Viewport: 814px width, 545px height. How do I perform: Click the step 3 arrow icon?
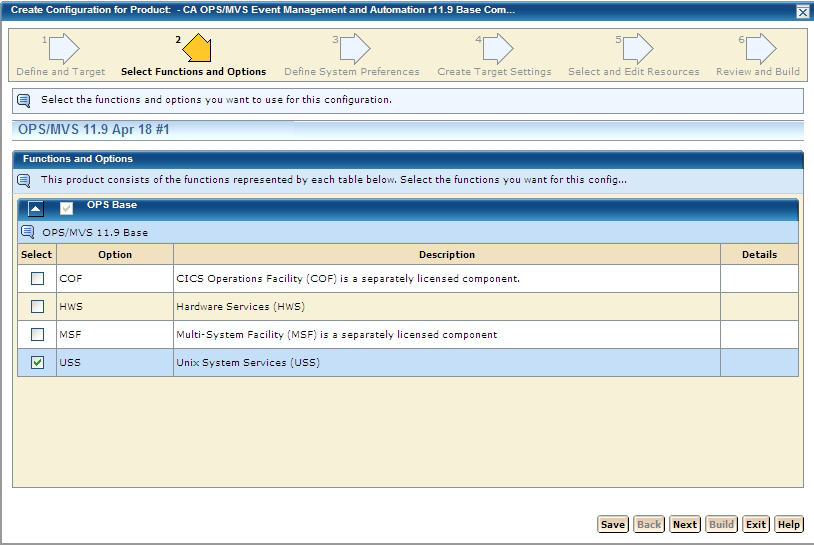[355, 48]
